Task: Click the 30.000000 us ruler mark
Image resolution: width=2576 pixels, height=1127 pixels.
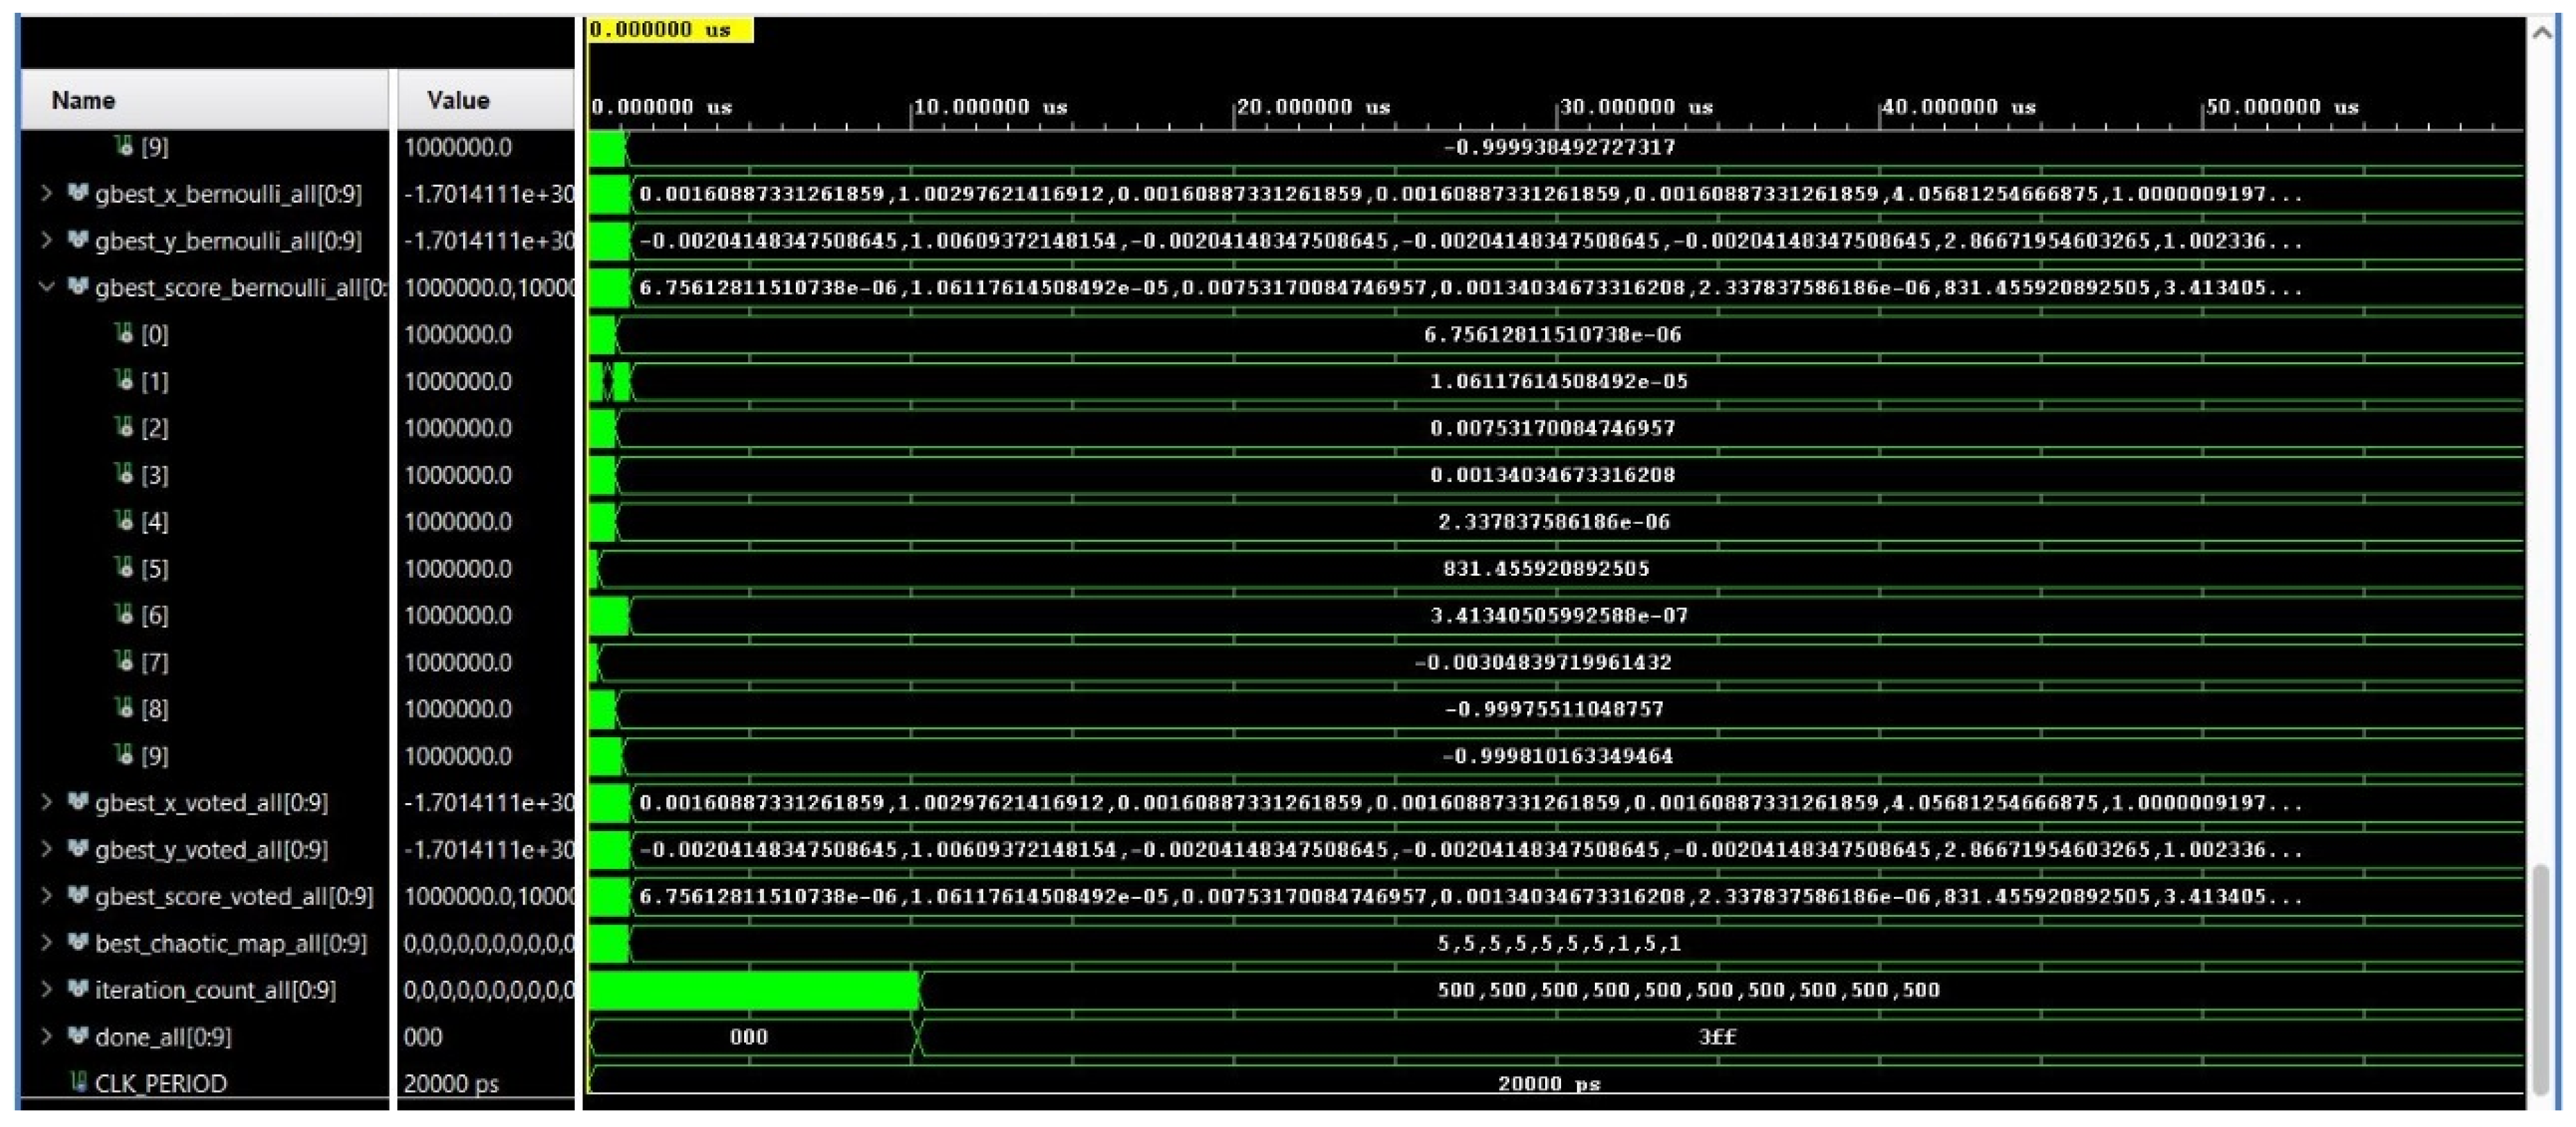Action: point(1635,107)
